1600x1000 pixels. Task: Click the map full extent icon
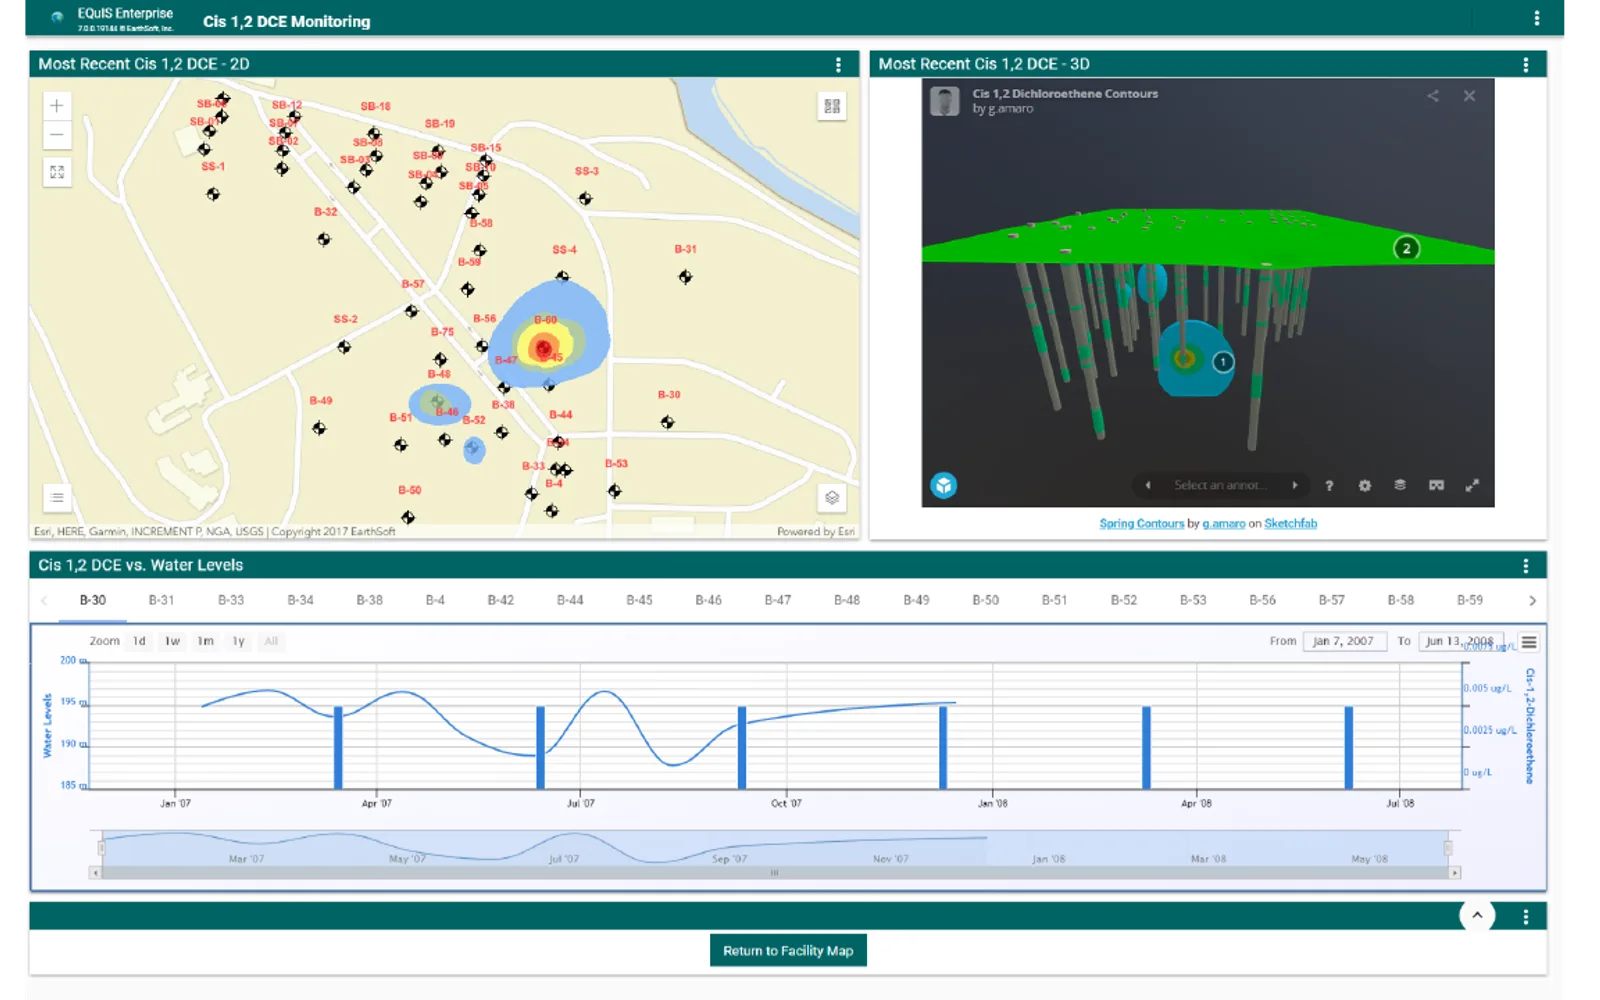57,172
